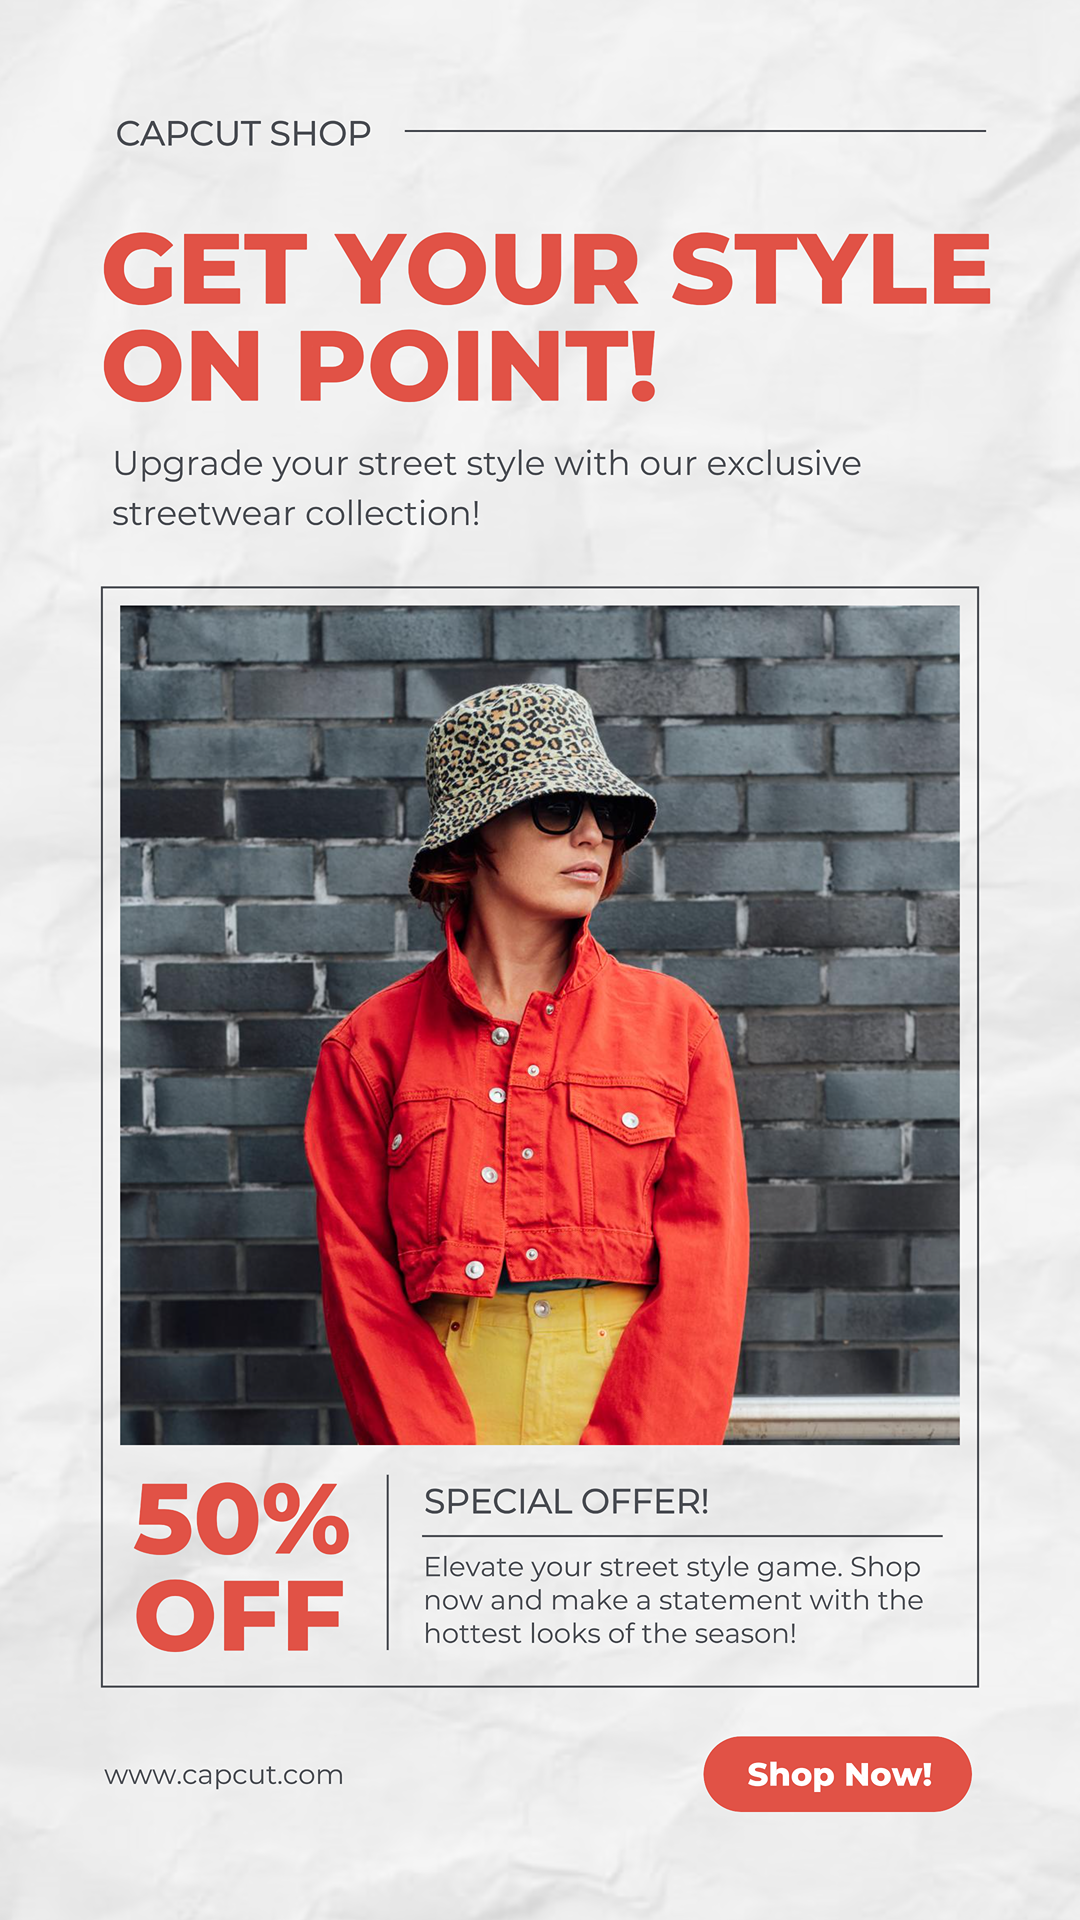
Task: Click the line under SPECIAL OFFER!
Action: tap(682, 1536)
